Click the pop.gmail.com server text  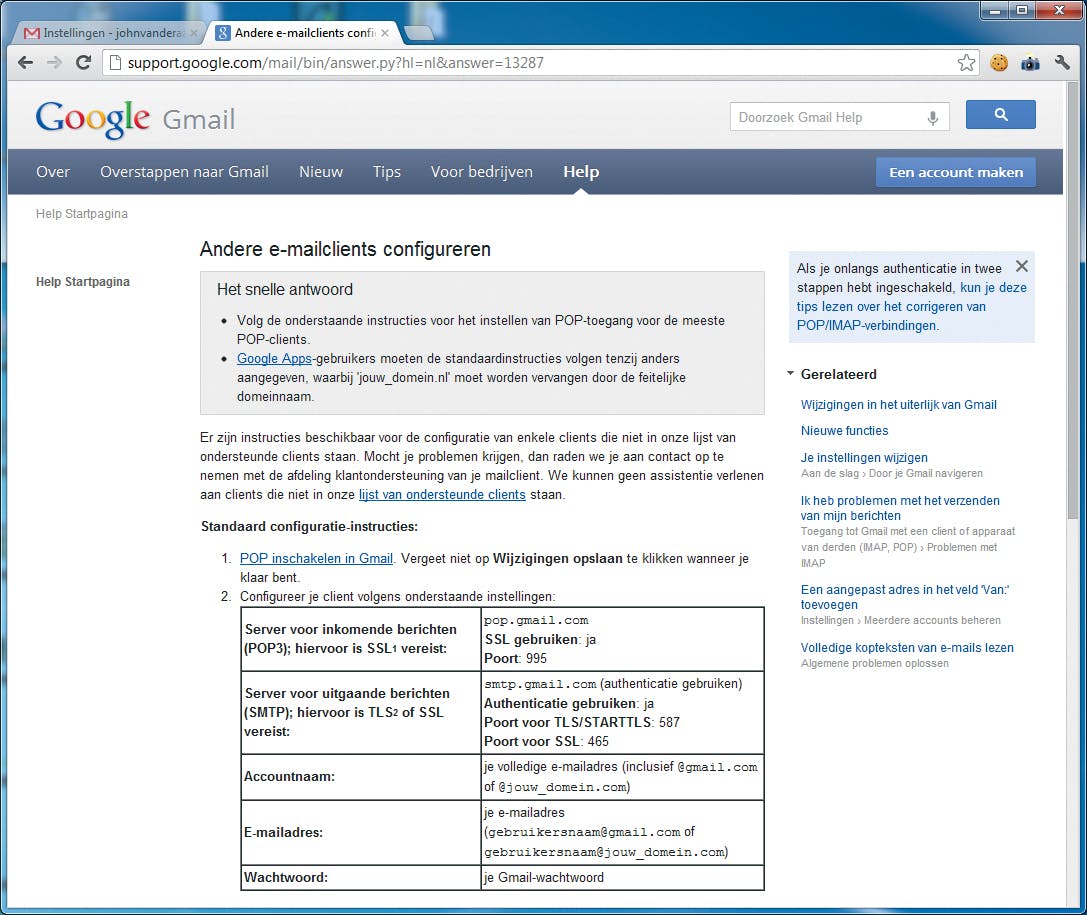[536, 620]
